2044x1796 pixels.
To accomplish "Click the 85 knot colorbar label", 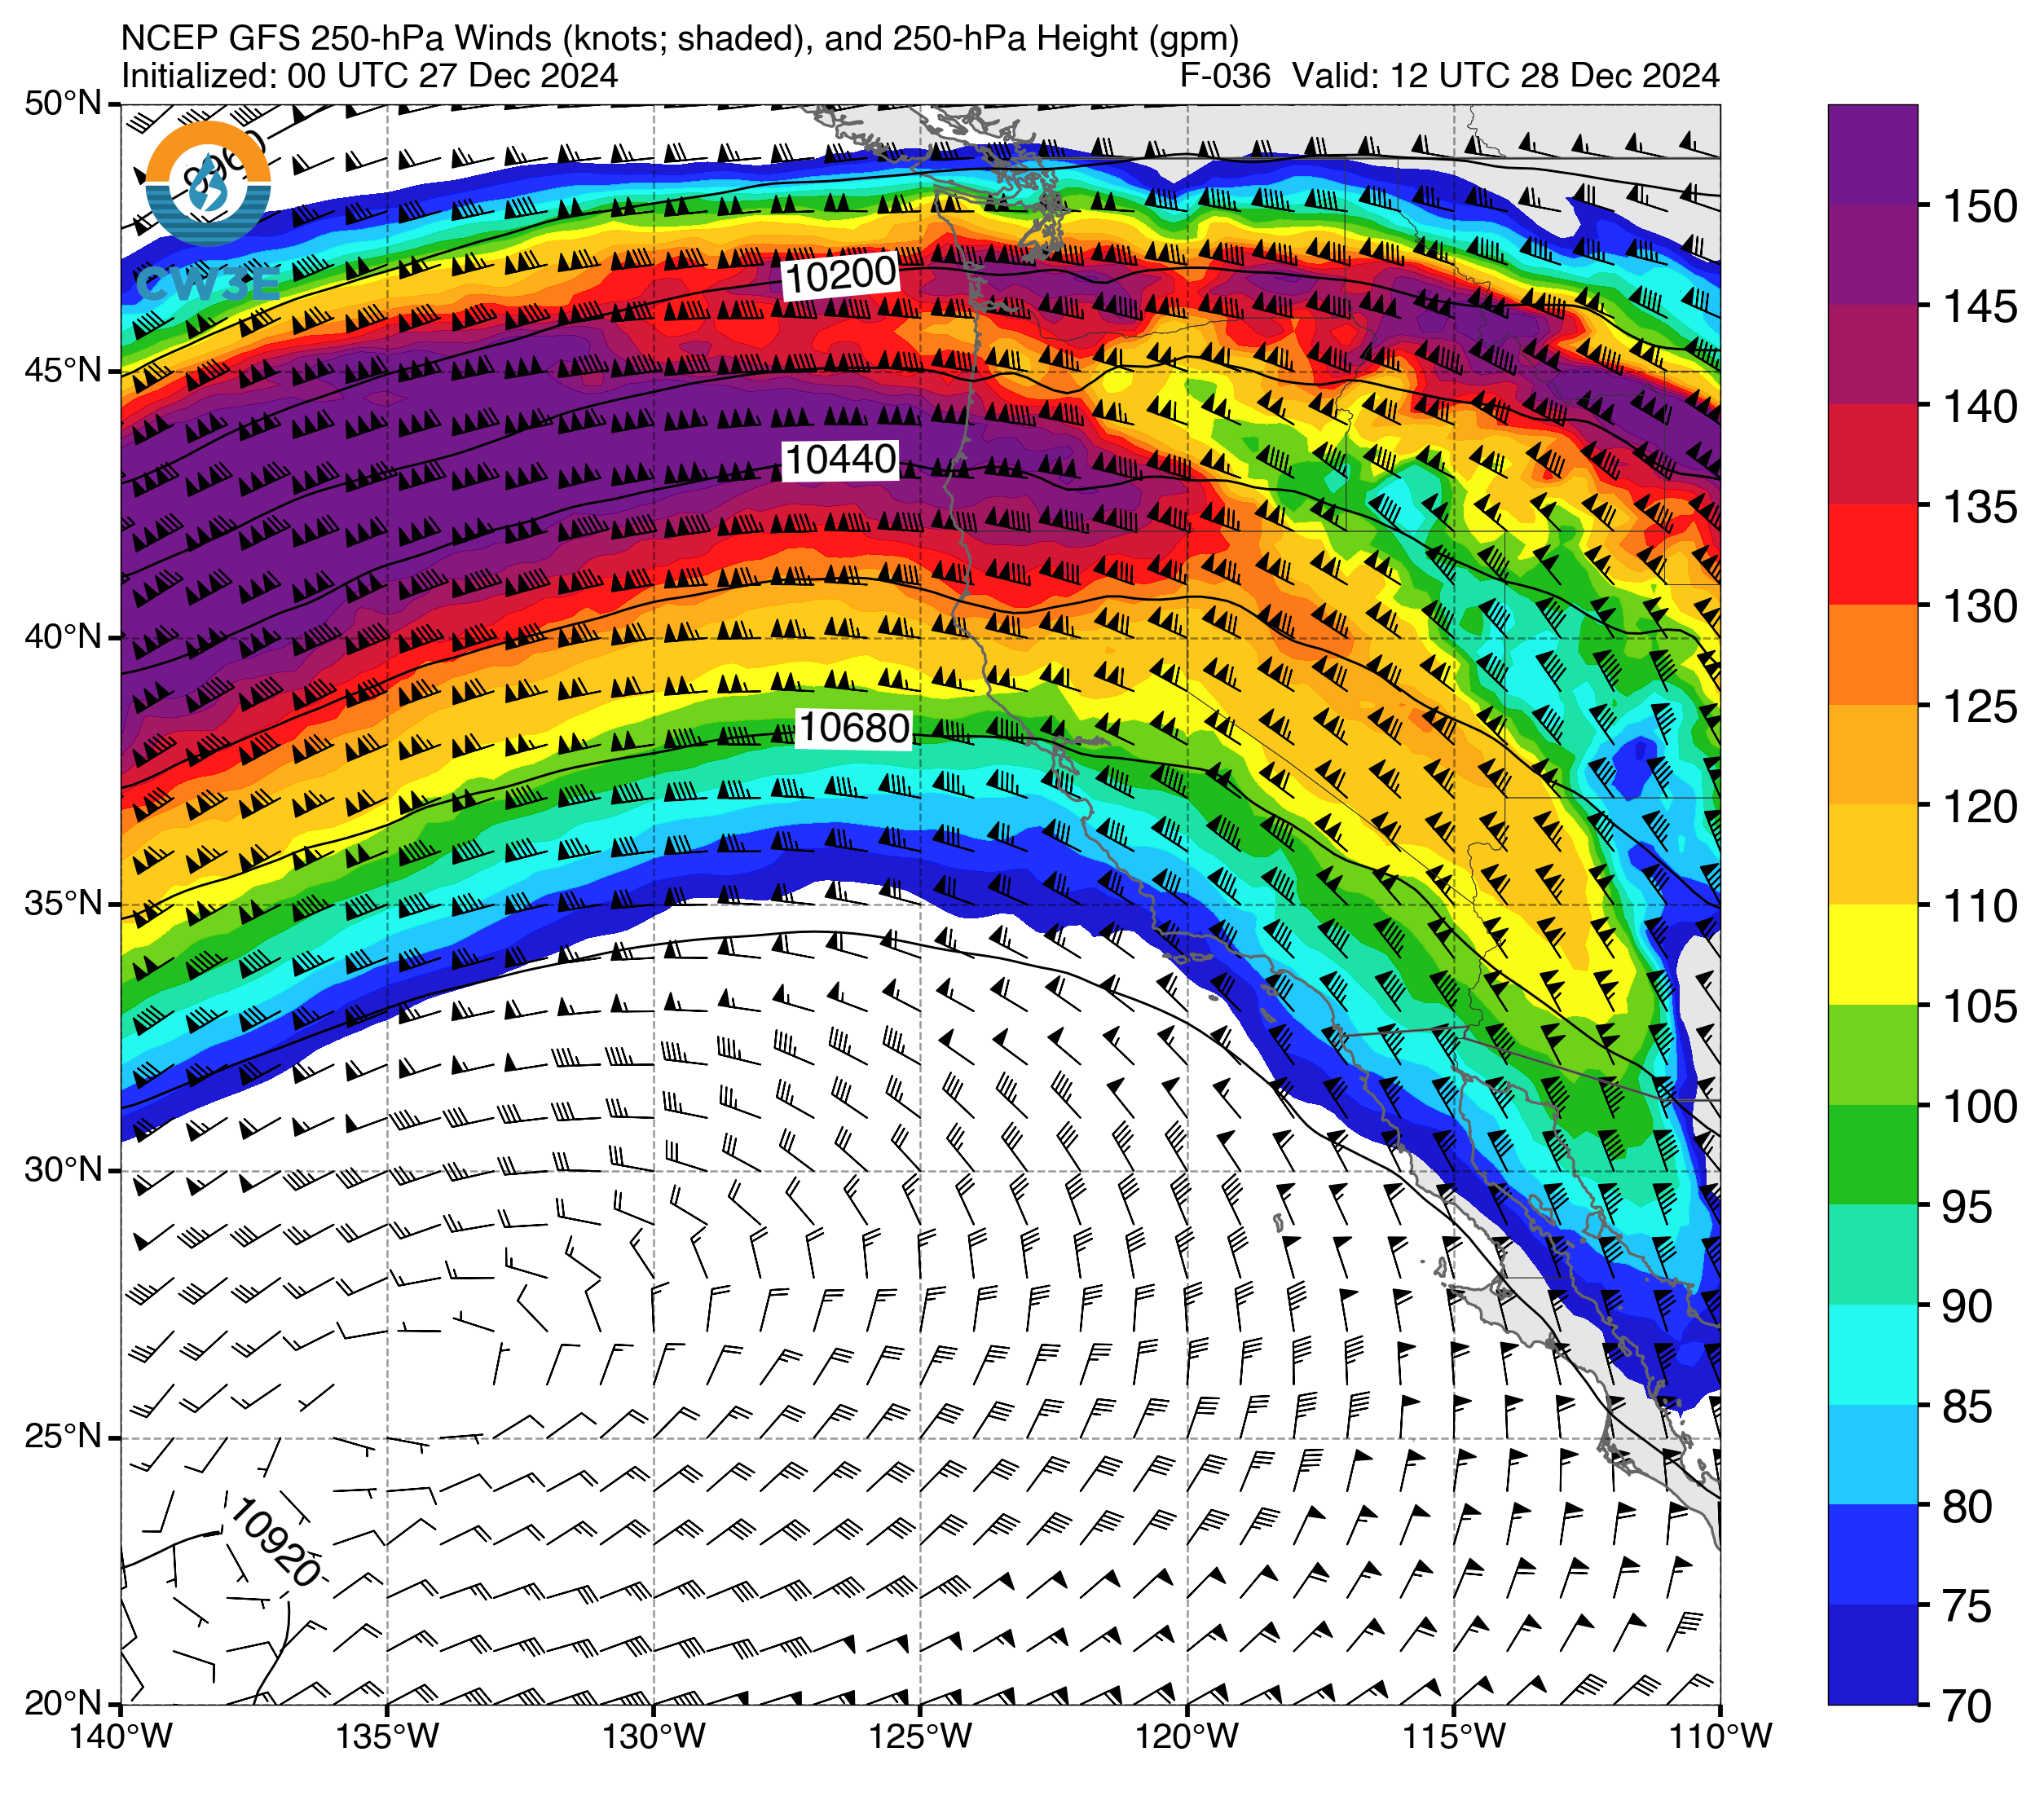I will 1967,1407.
